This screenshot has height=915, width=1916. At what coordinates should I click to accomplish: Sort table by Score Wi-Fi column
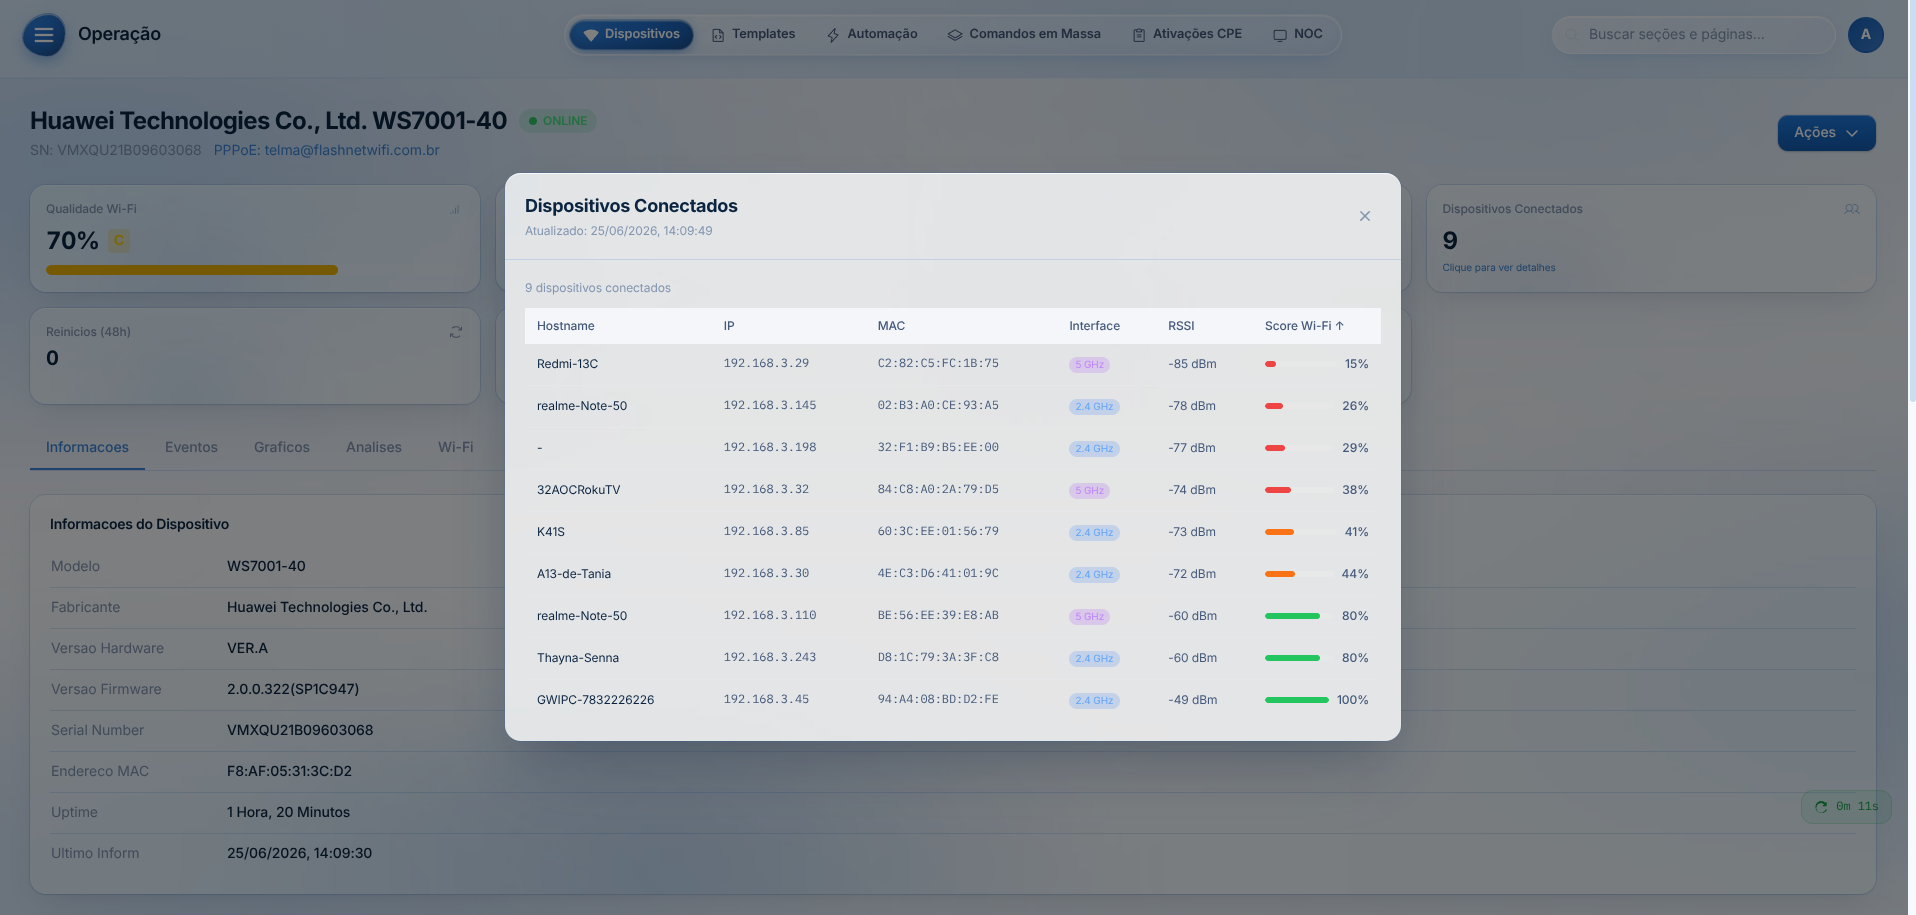(1304, 326)
